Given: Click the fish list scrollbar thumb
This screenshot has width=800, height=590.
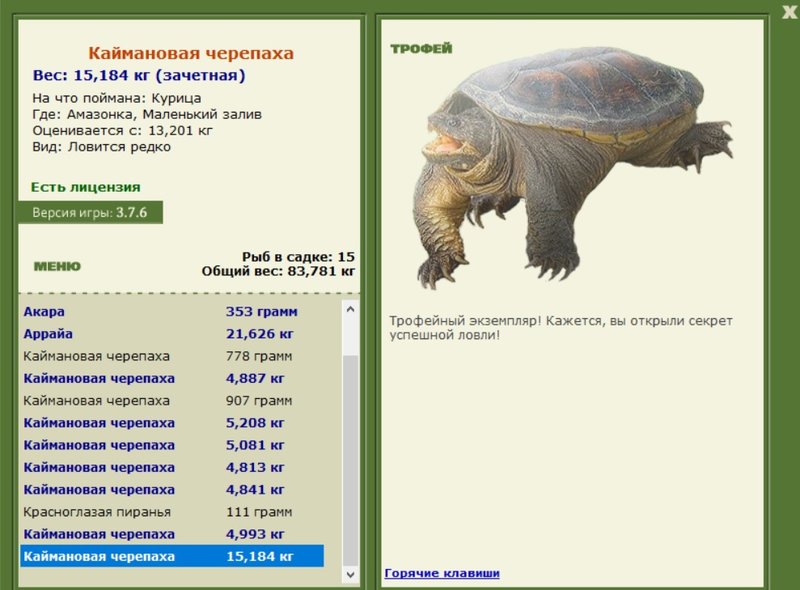Looking at the screenshot, I should (x=351, y=460).
